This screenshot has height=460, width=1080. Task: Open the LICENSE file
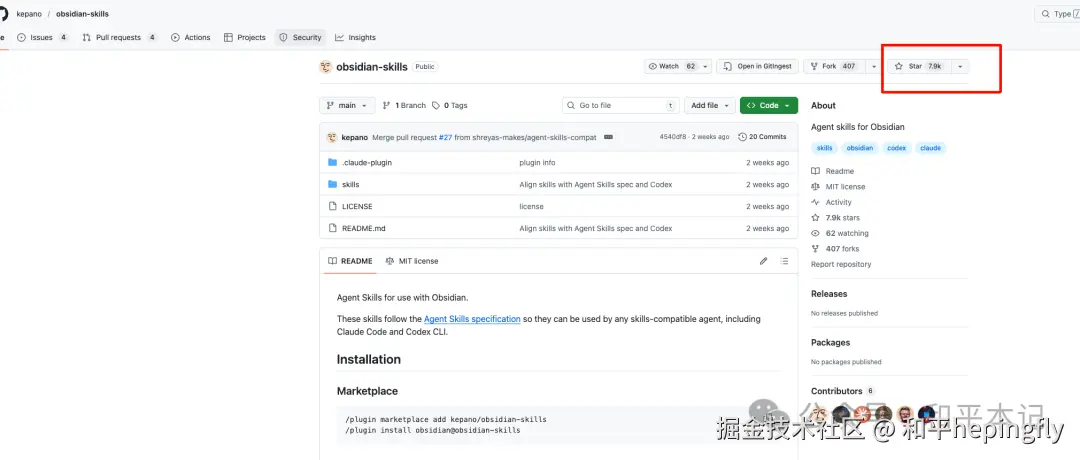coord(357,207)
